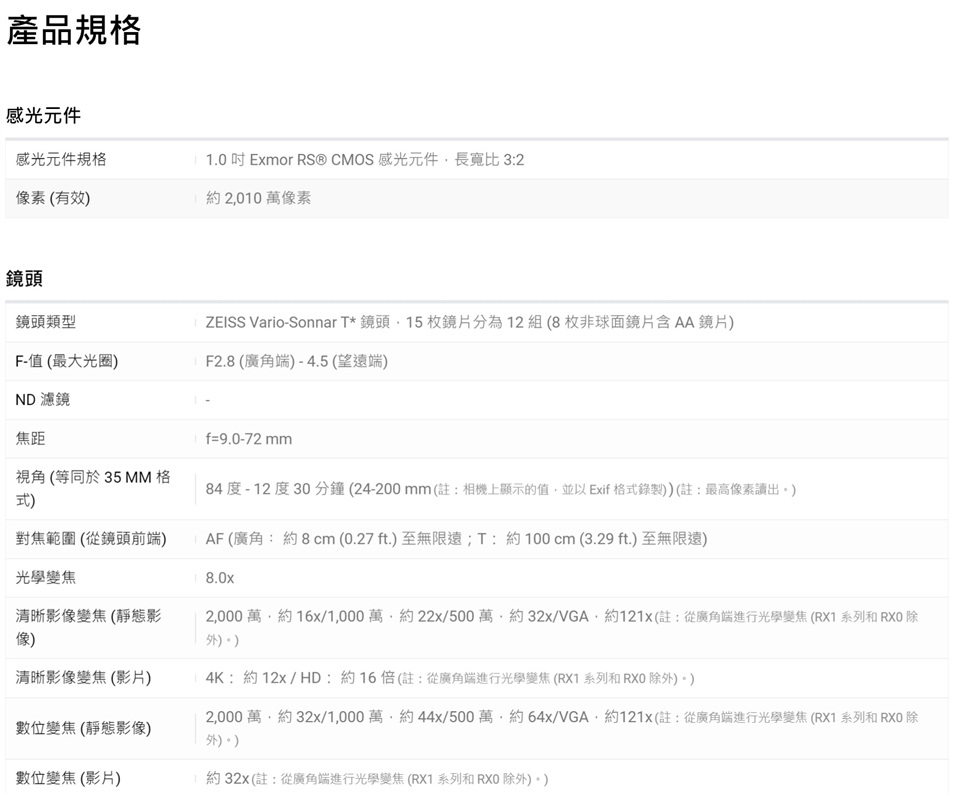Image resolution: width=960 pixels, height=795 pixels.
Task: Click the 清晰影像變焦 (影片) row label
Action: coord(83,678)
